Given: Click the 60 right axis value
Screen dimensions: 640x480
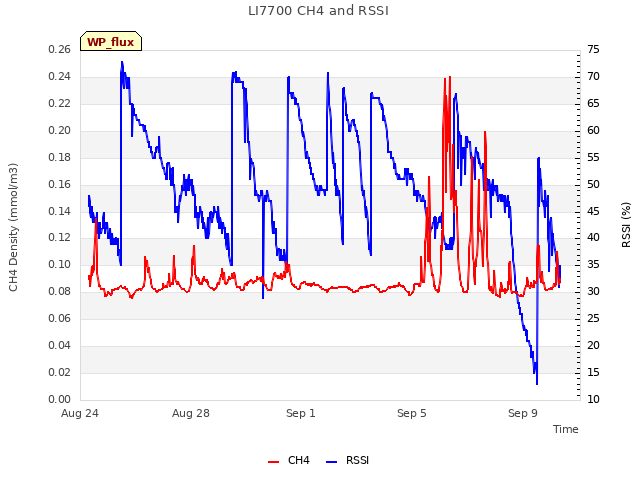Looking at the screenshot, I should (x=593, y=130).
